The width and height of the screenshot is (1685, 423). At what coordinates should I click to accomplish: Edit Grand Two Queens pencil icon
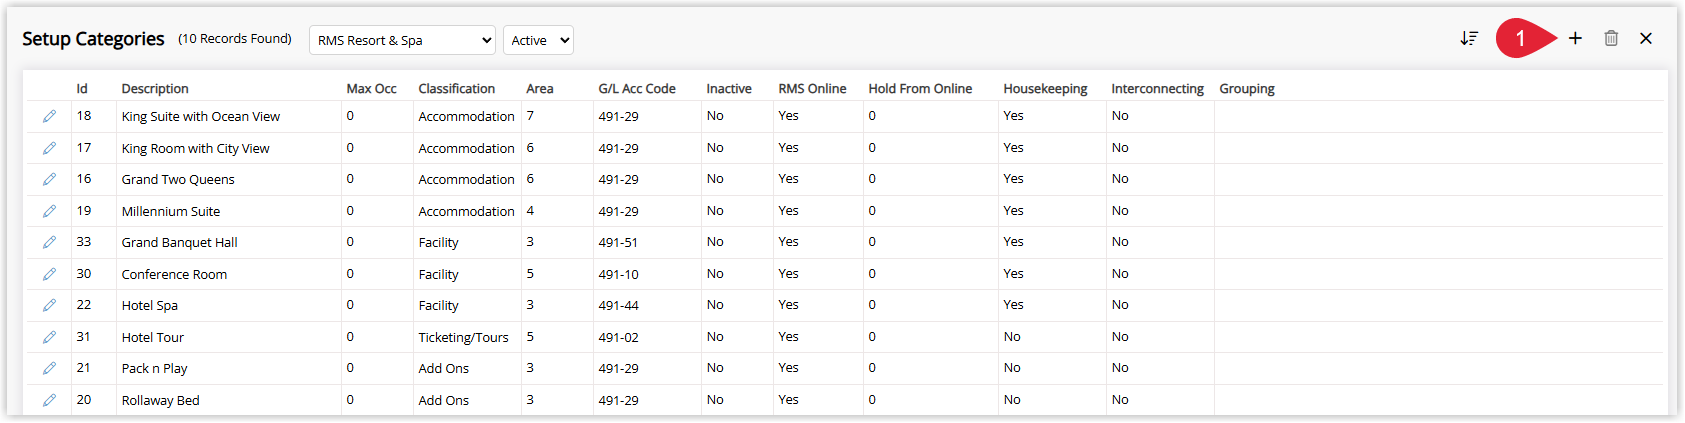pos(49,179)
